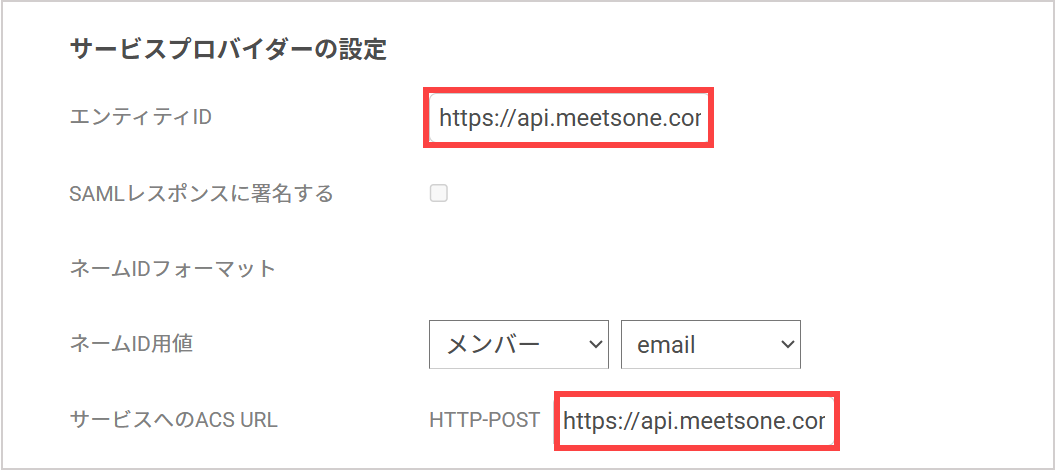Click the empty area right of ネームIDフォーマット
Image resolution: width=1055 pixels, height=470 pixels.
point(606,269)
